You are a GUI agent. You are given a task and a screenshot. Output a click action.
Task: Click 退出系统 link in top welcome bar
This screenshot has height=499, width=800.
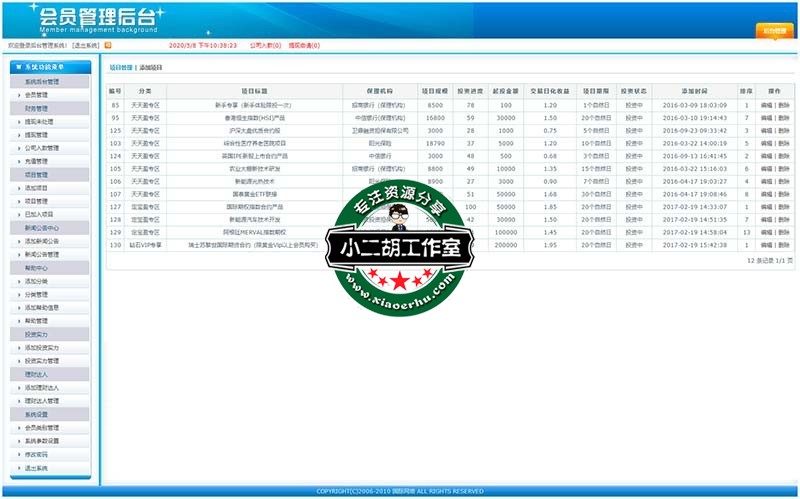(x=86, y=46)
